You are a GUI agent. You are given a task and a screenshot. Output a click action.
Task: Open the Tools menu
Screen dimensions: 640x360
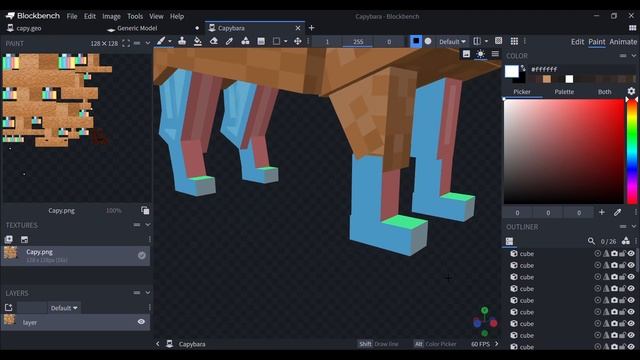pyautogui.click(x=135, y=16)
